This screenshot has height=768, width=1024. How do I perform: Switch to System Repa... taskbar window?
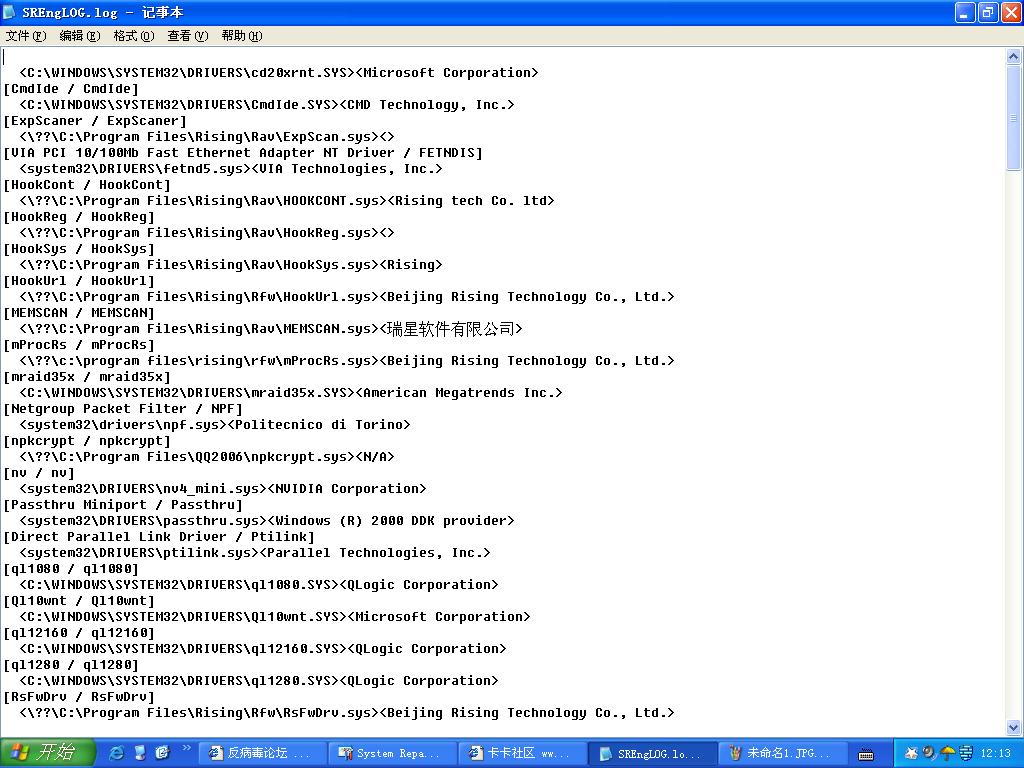coord(392,754)
